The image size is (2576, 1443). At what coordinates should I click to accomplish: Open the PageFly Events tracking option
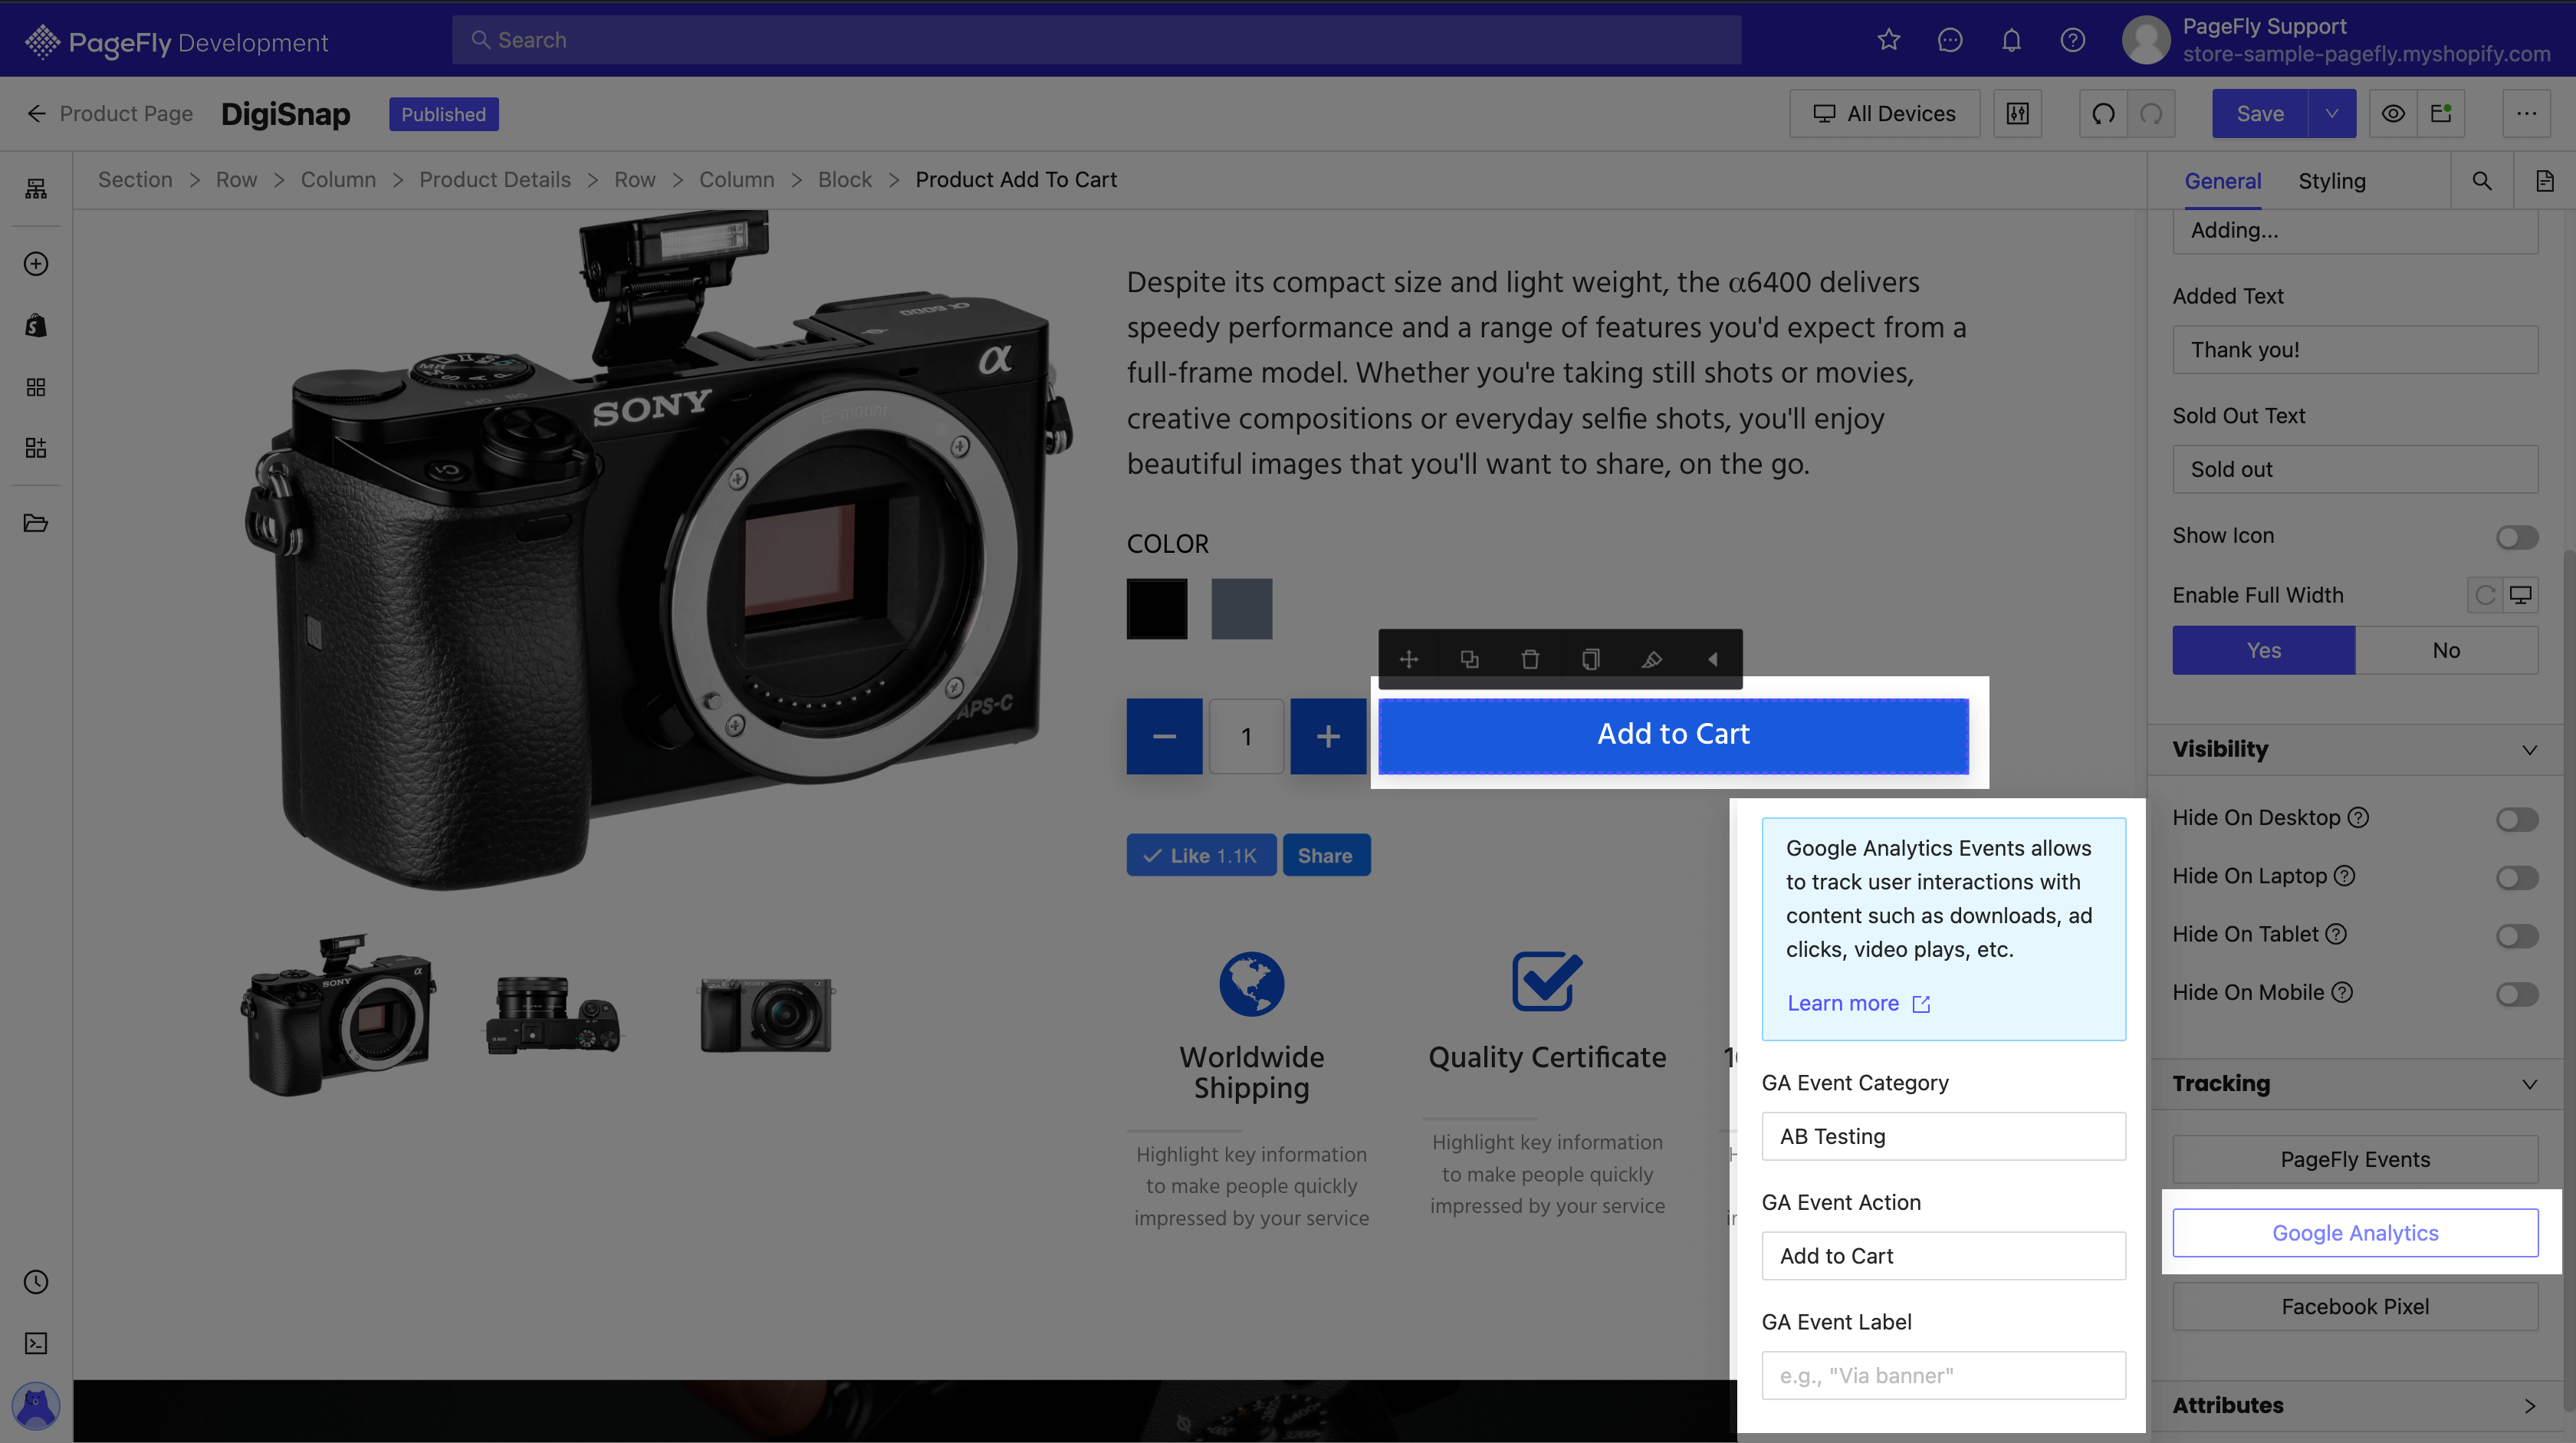pyautogui.click(x=2355, y=1159)
